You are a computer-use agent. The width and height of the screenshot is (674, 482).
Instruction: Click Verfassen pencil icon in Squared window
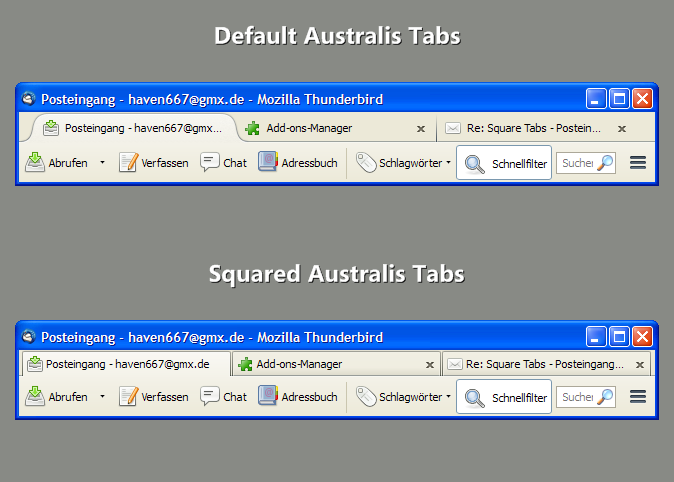pos(129,396)
